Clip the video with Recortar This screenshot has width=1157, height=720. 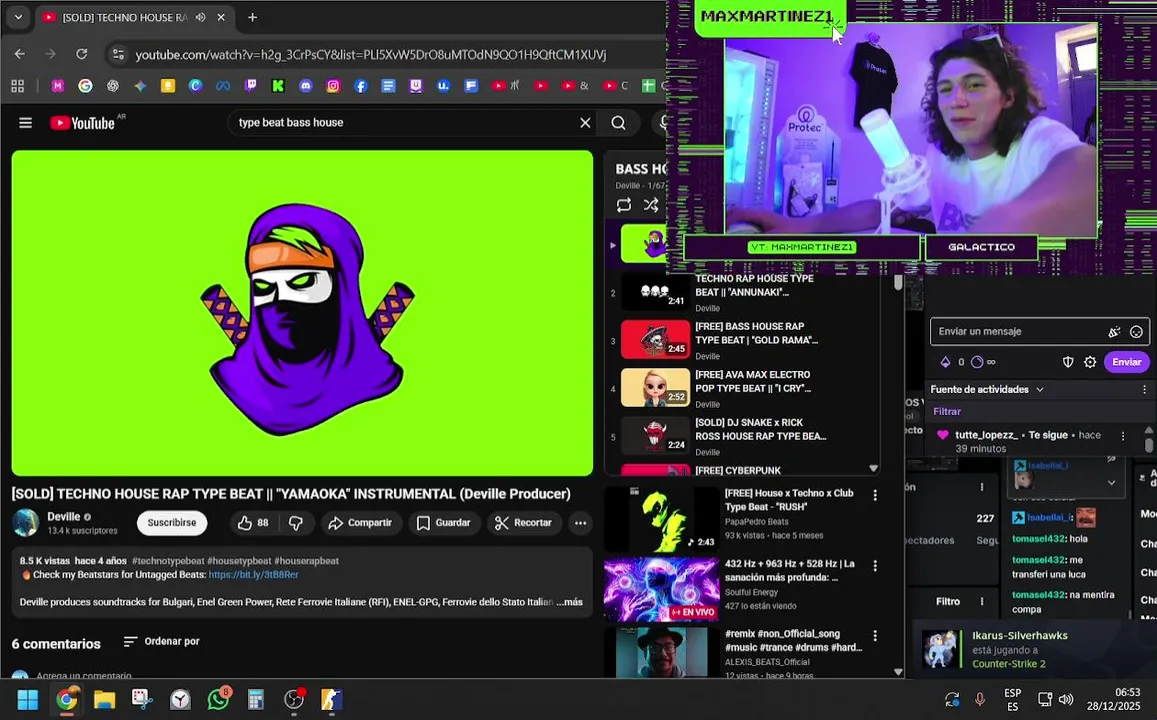(x=523, y=522)
